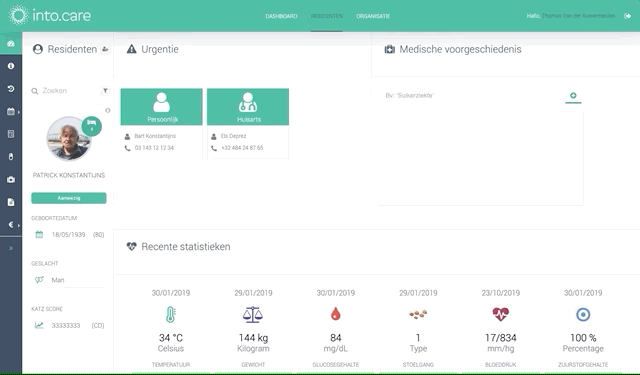Select the 144 kg weight value
Screen dimensions: 640x375
pos(253,338)
